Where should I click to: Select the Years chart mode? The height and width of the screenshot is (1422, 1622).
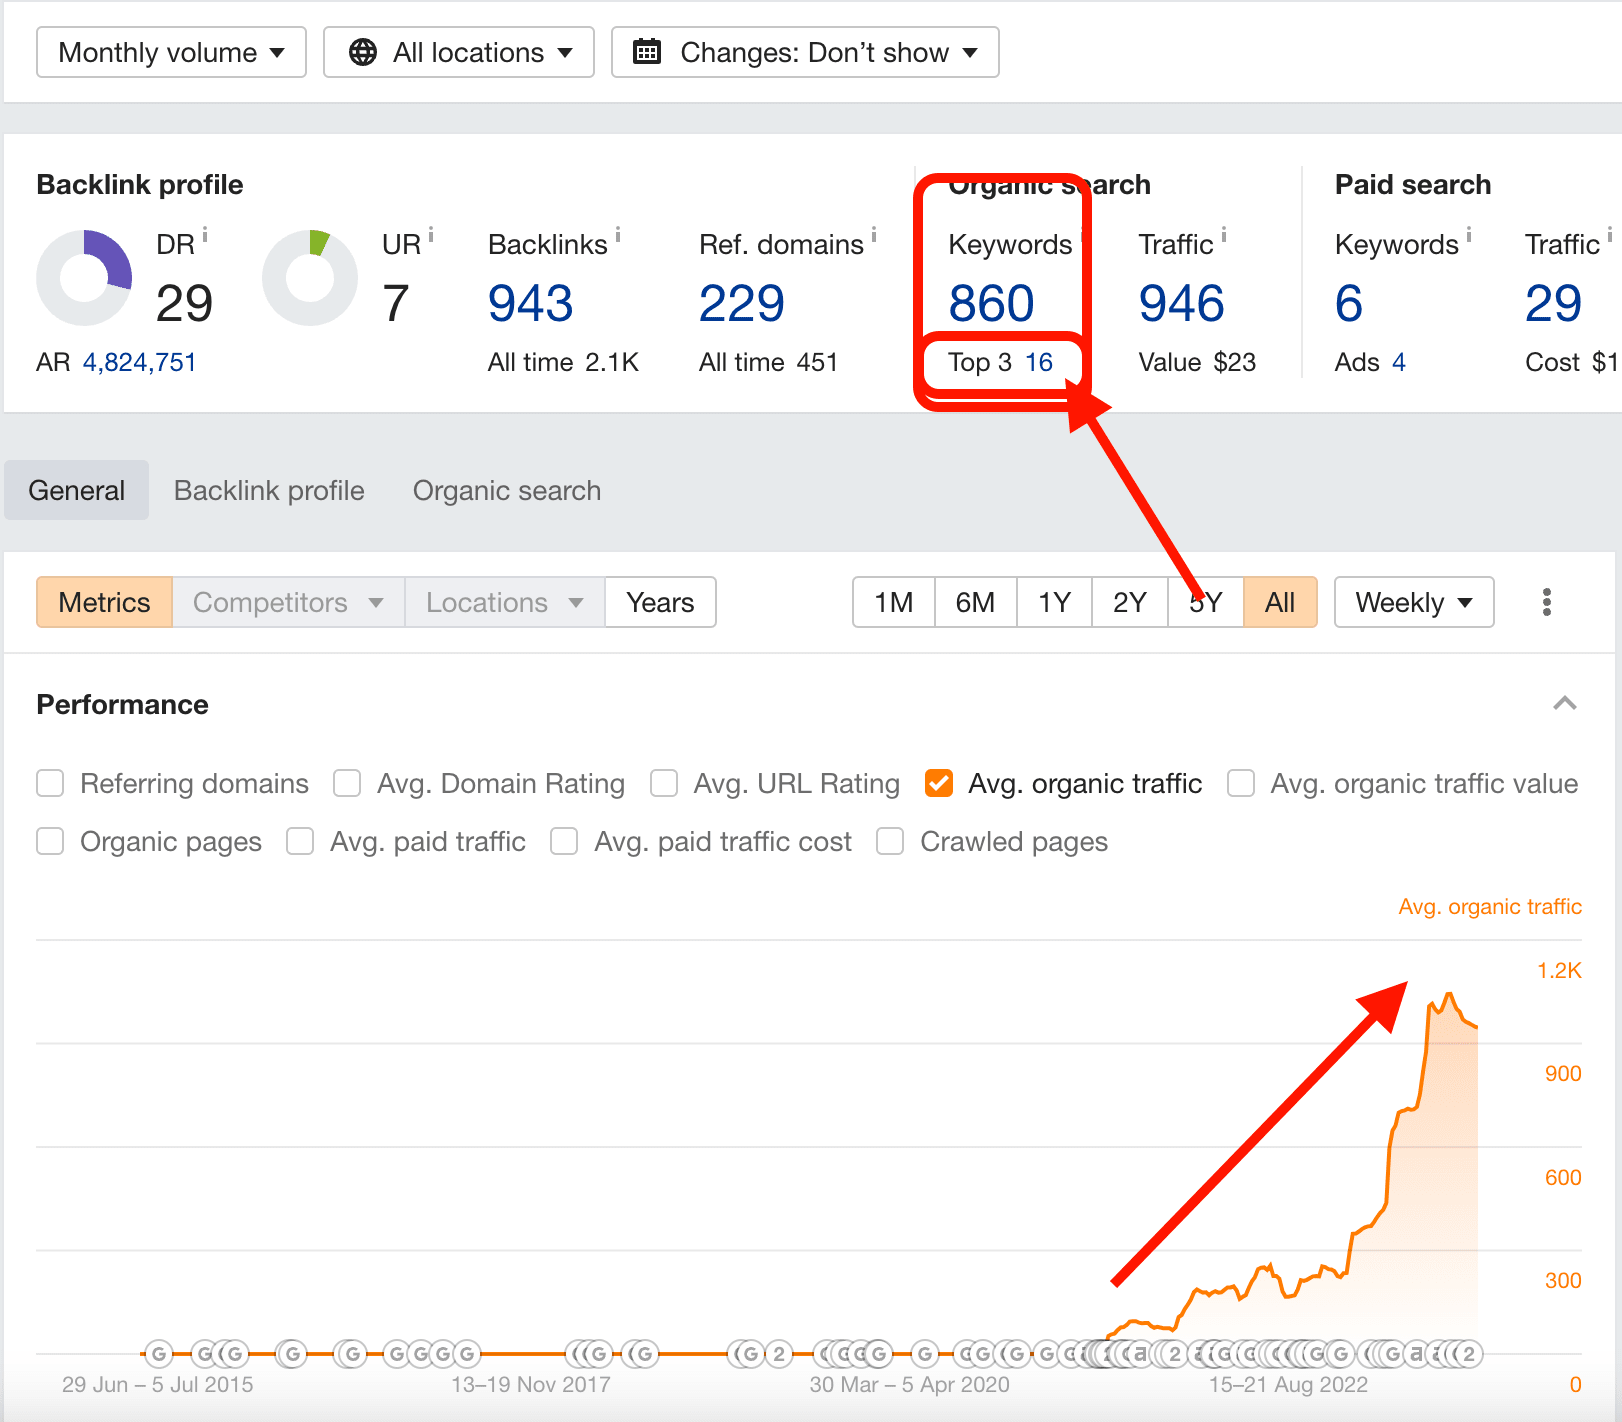660,602
